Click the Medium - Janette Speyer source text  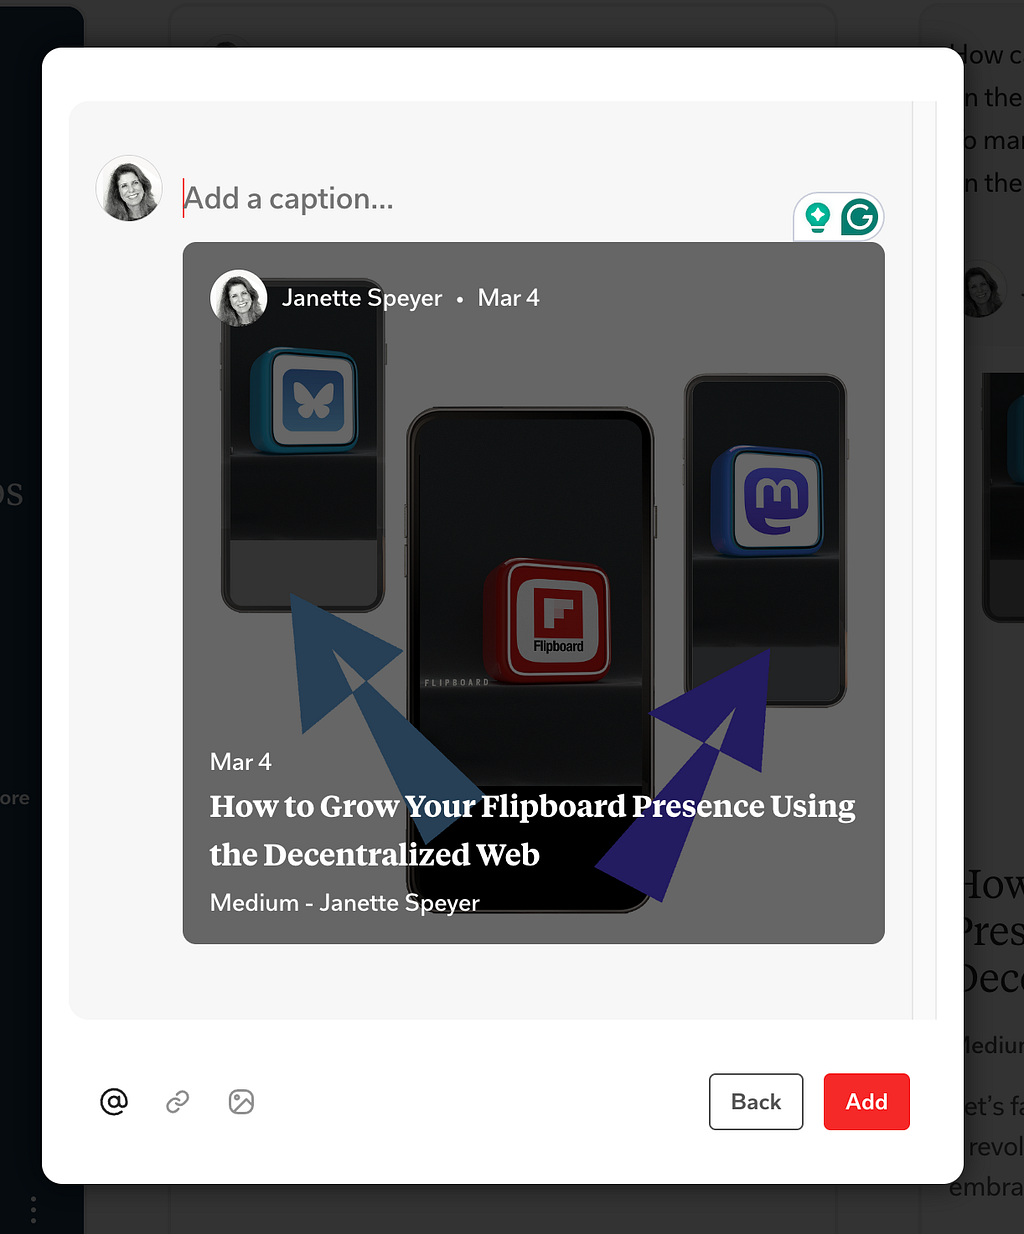tap(345, 903)
